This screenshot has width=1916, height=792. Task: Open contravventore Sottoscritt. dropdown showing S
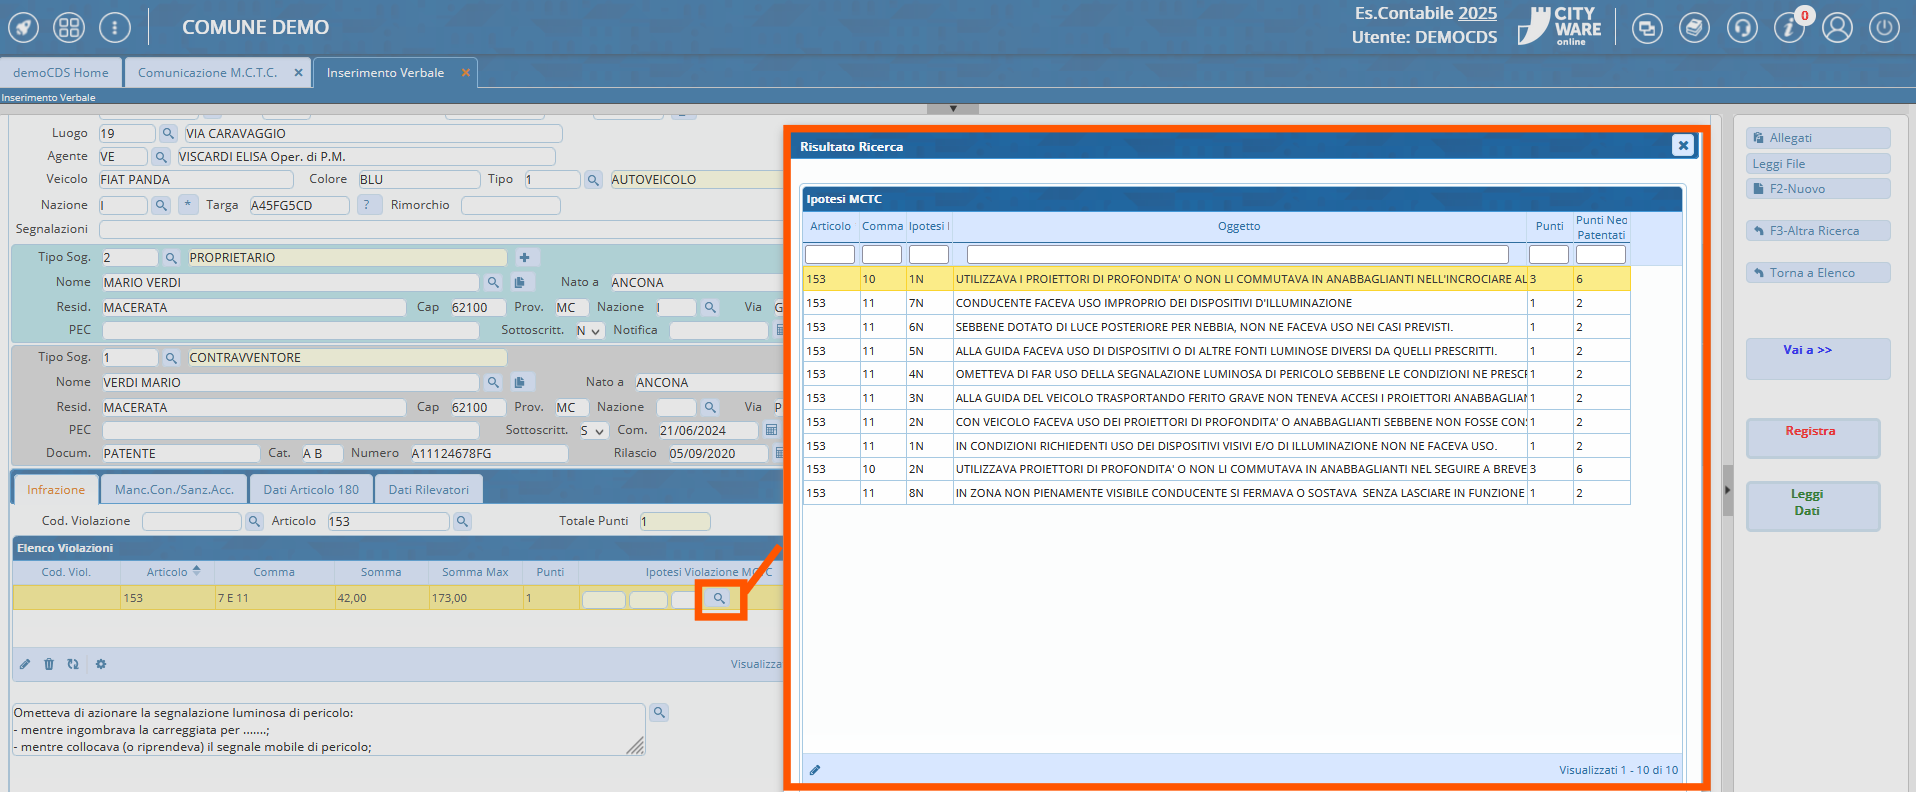point(593,431)
